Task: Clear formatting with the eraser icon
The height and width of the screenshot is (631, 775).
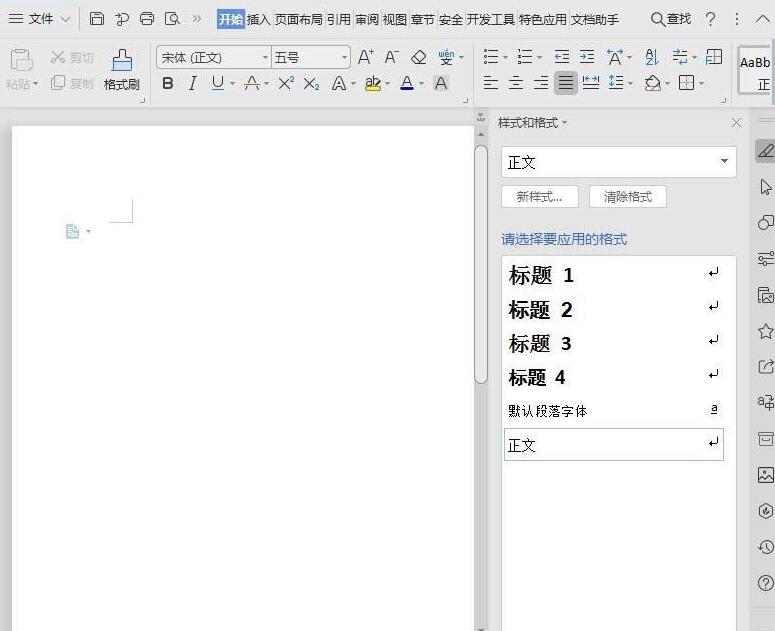Action: (x=419, y=57)
